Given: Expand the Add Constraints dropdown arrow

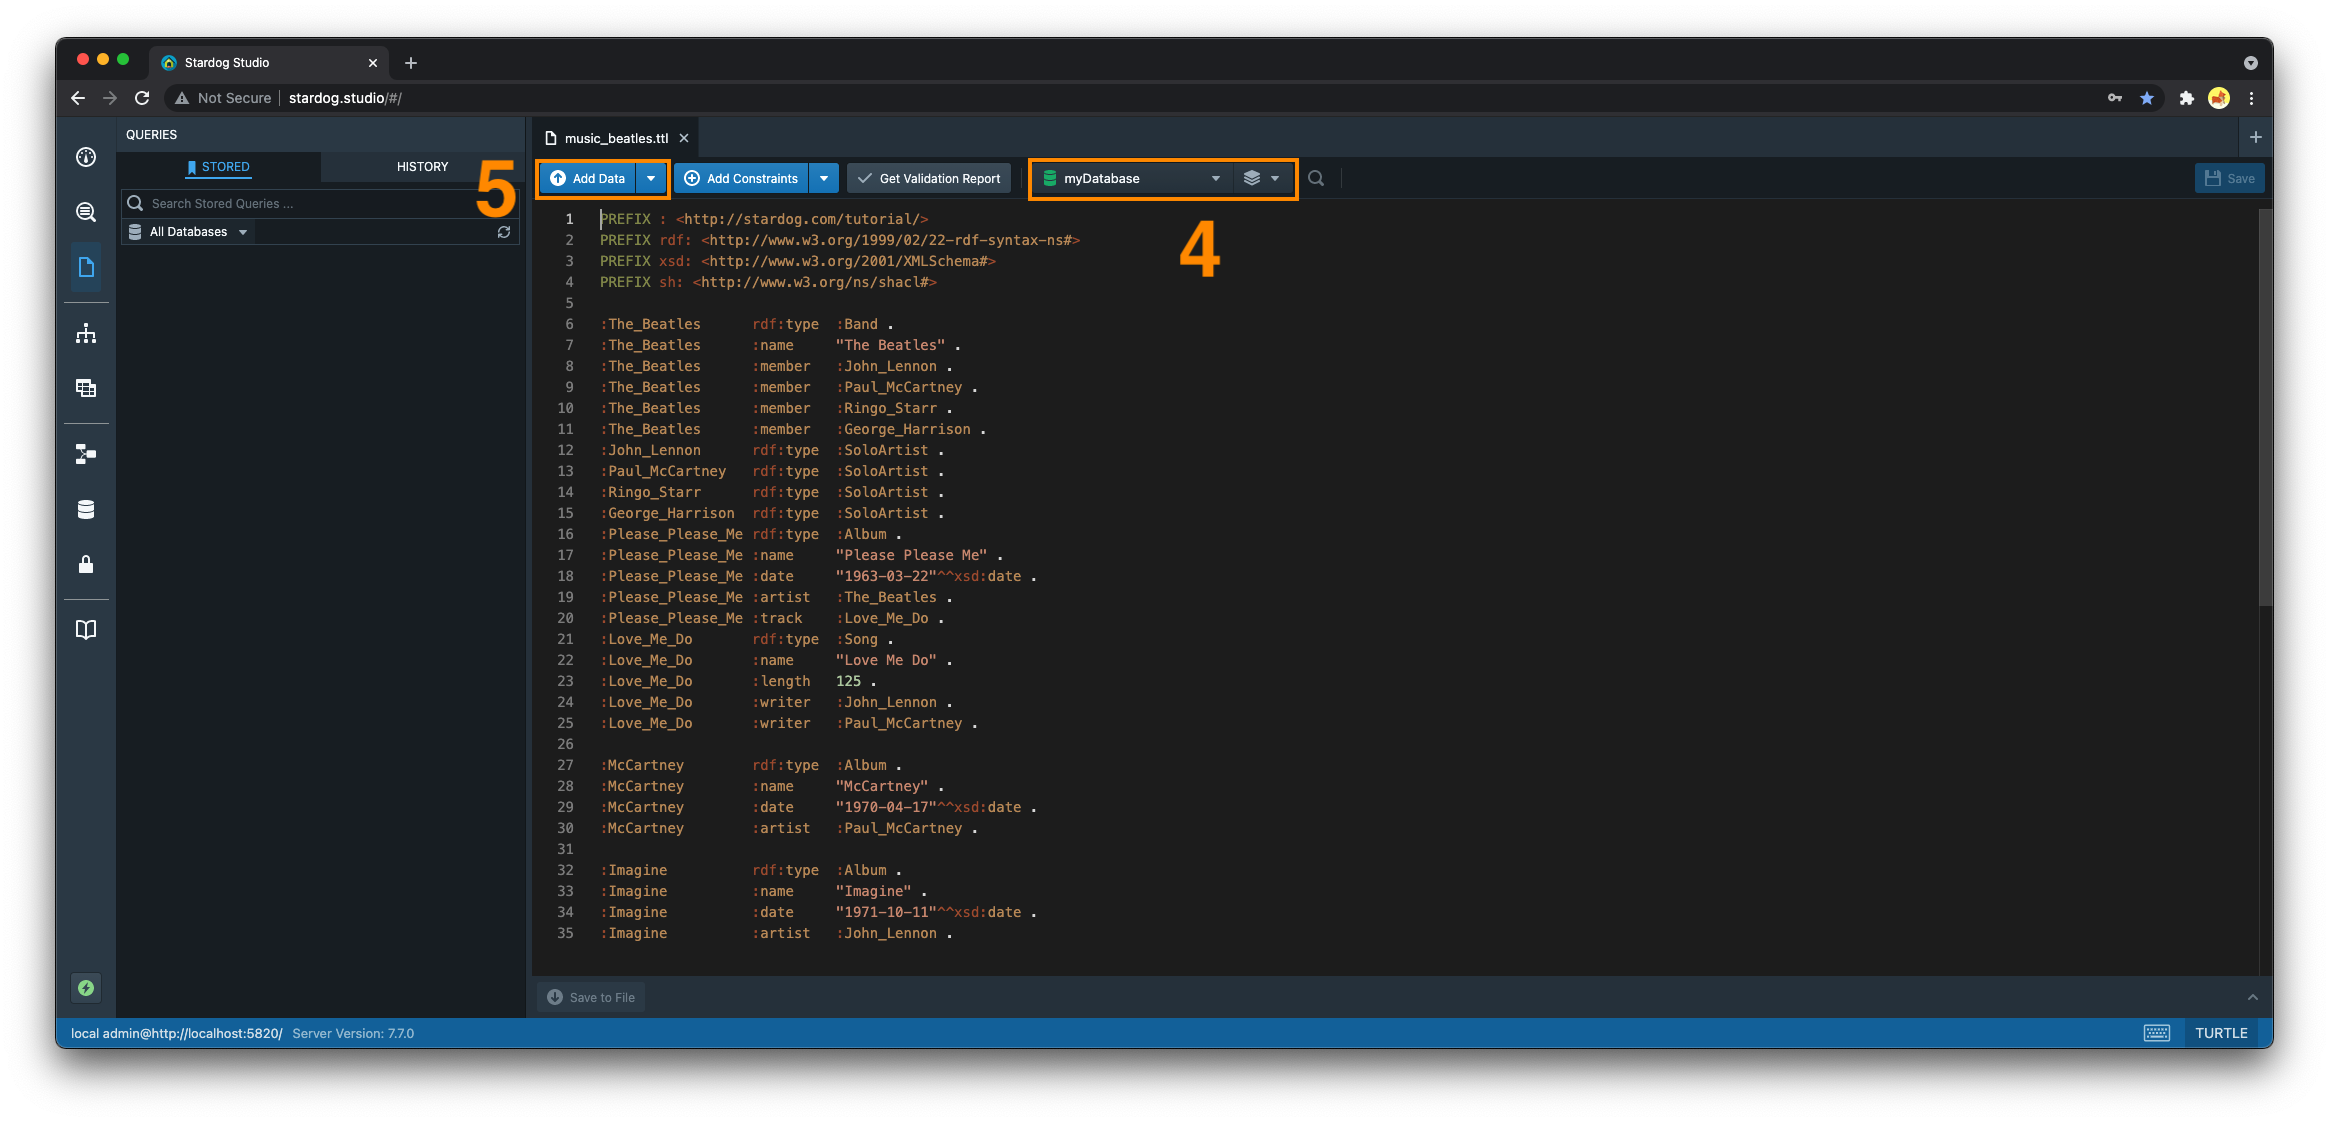Looking at the screenshot, I should point(823,178).
